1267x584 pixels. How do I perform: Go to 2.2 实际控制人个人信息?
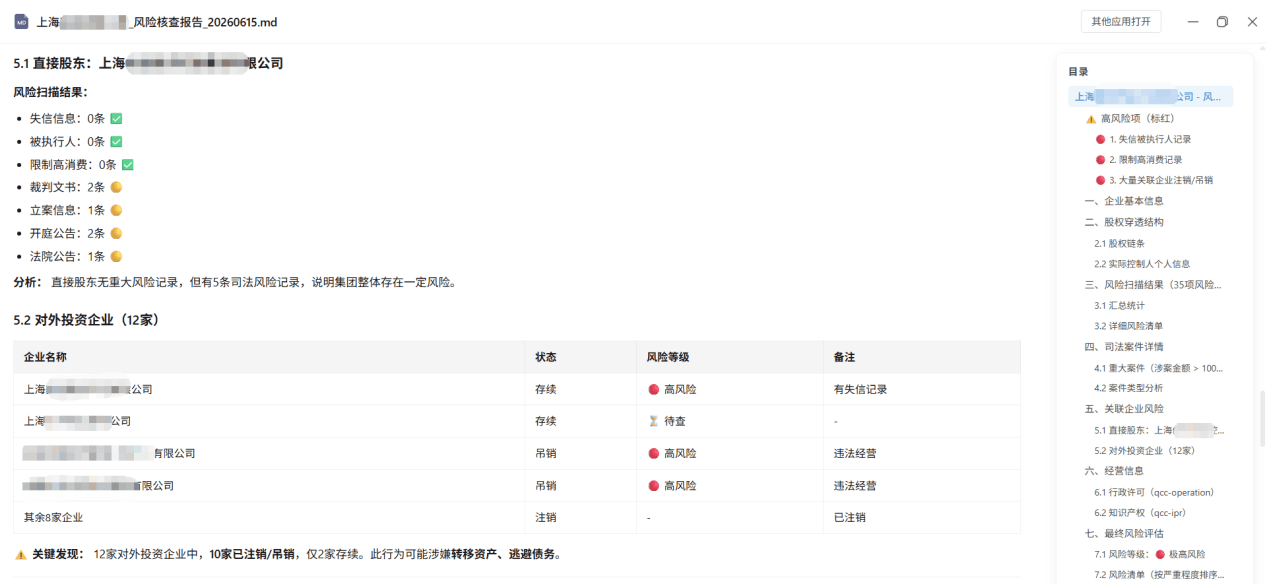tap(1142, 264)
